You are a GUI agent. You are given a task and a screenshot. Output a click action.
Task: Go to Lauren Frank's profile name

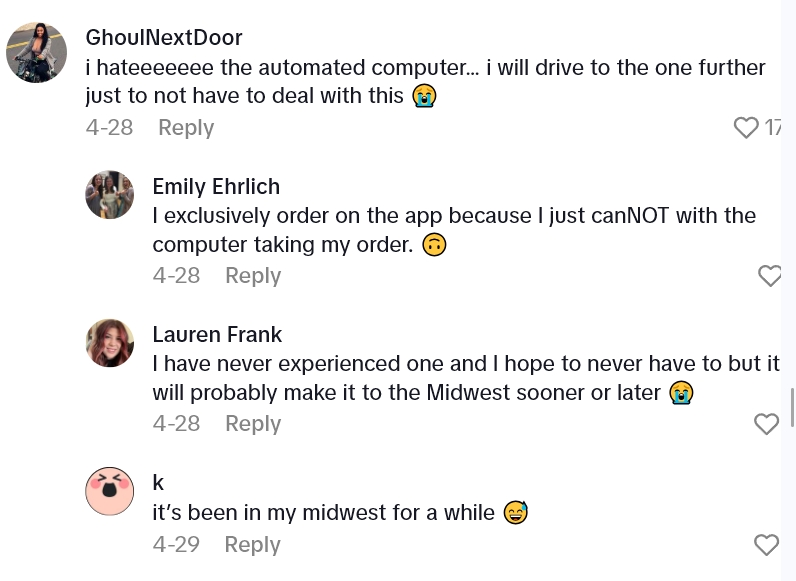(x=217, y=335)
